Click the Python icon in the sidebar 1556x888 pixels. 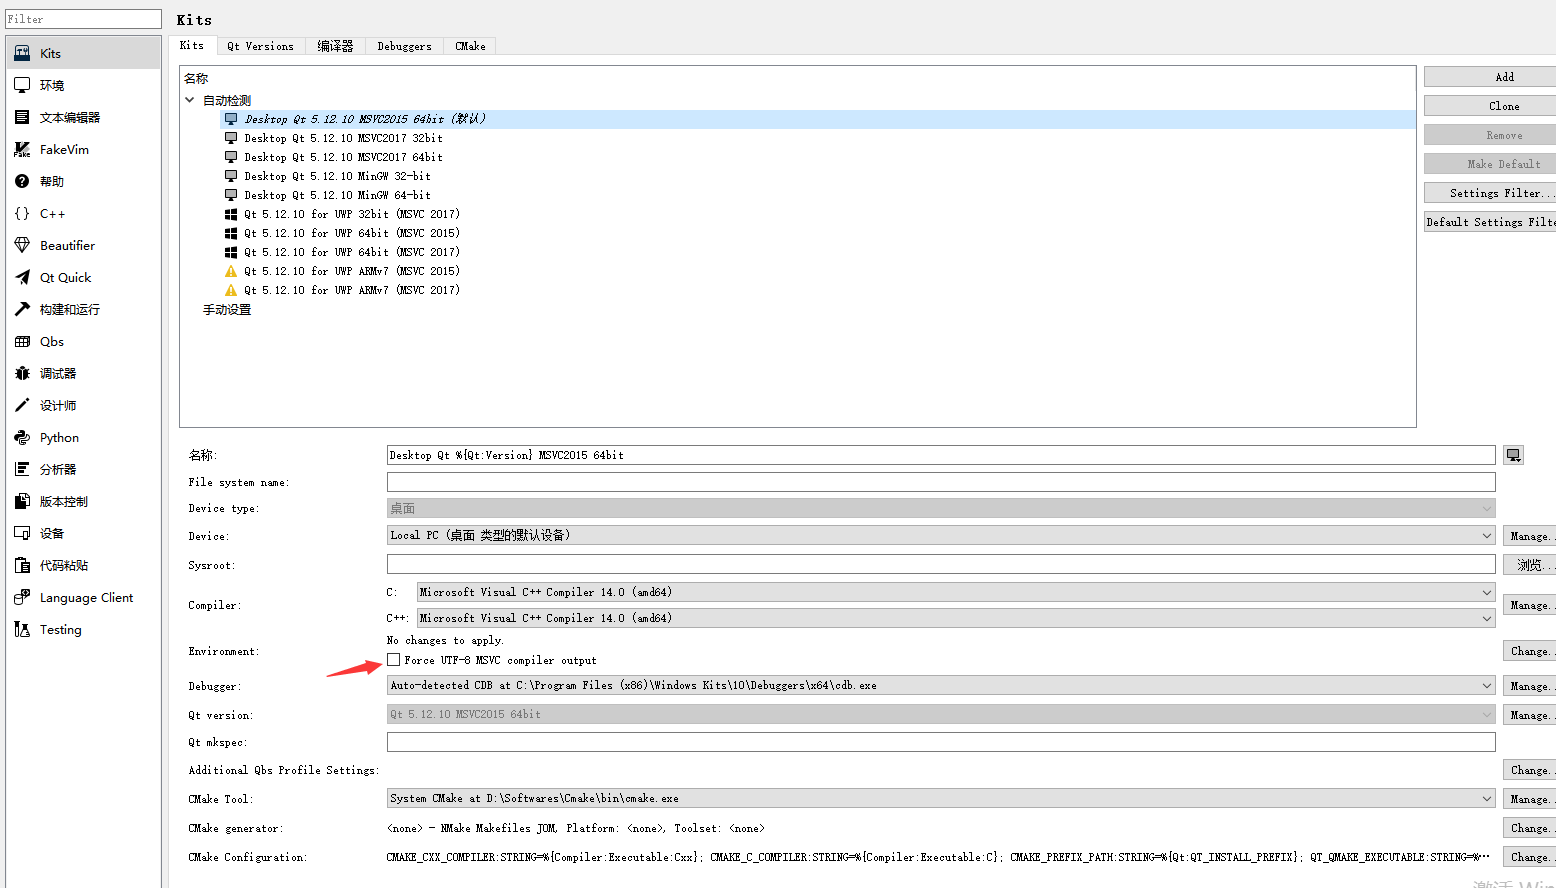[22, 438]
